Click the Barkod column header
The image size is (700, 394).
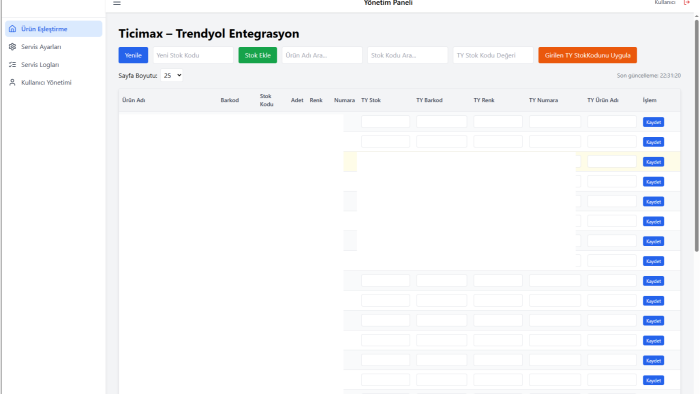click(x=229, y=100)
